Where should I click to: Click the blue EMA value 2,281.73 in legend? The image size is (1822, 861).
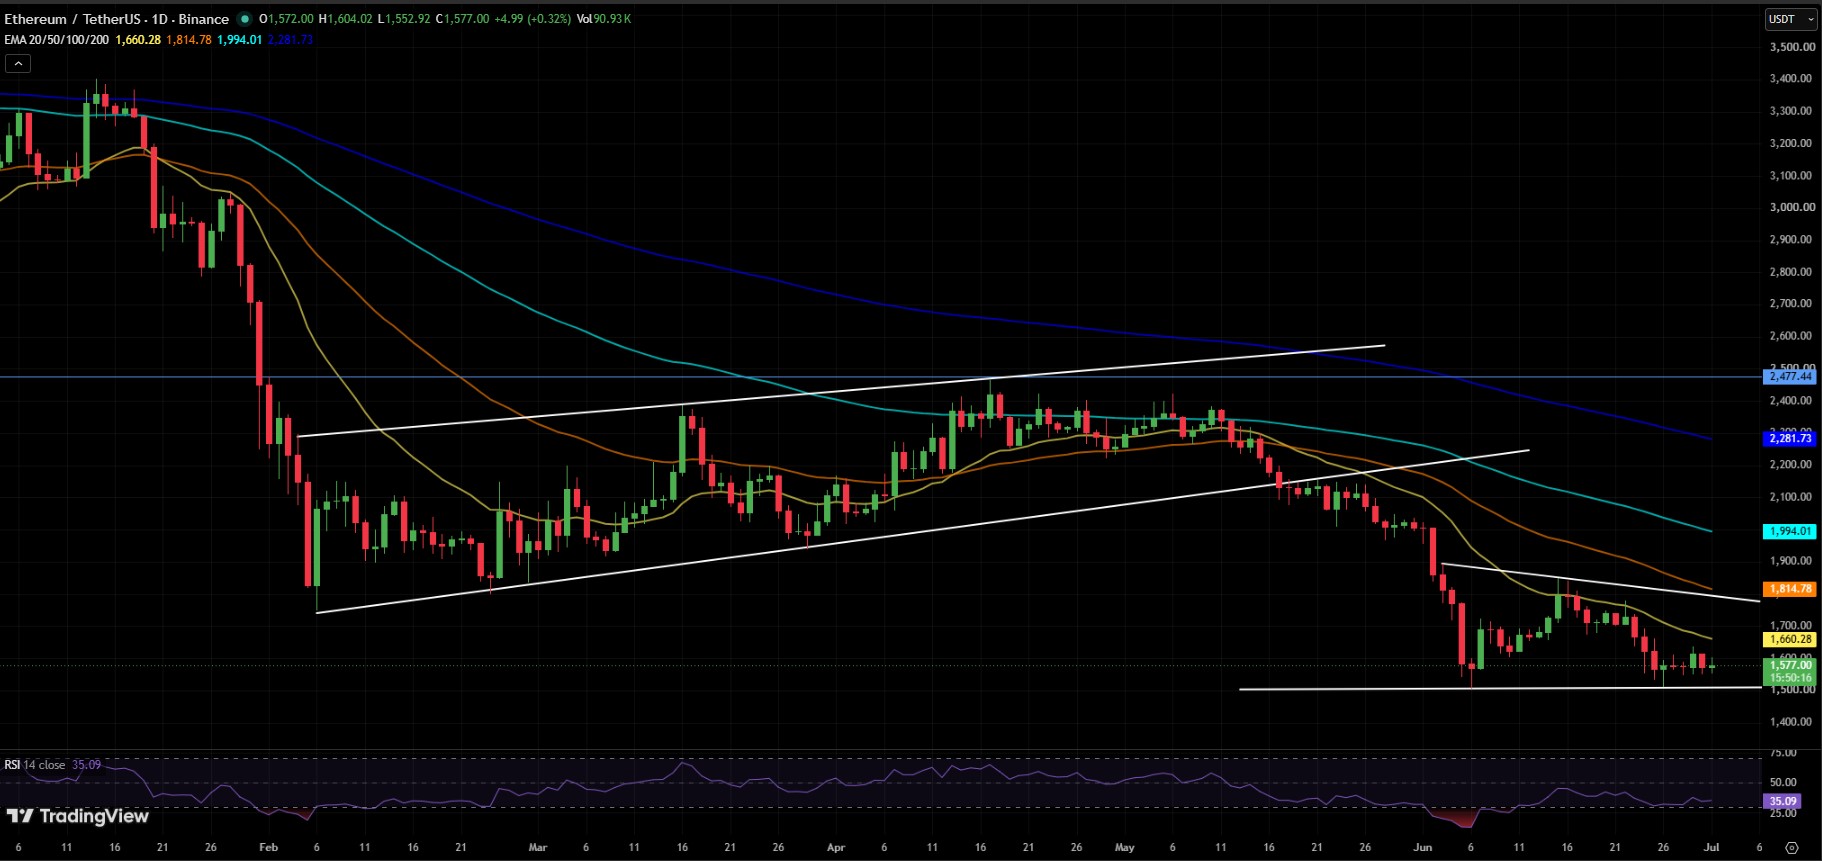coord(291,40)
